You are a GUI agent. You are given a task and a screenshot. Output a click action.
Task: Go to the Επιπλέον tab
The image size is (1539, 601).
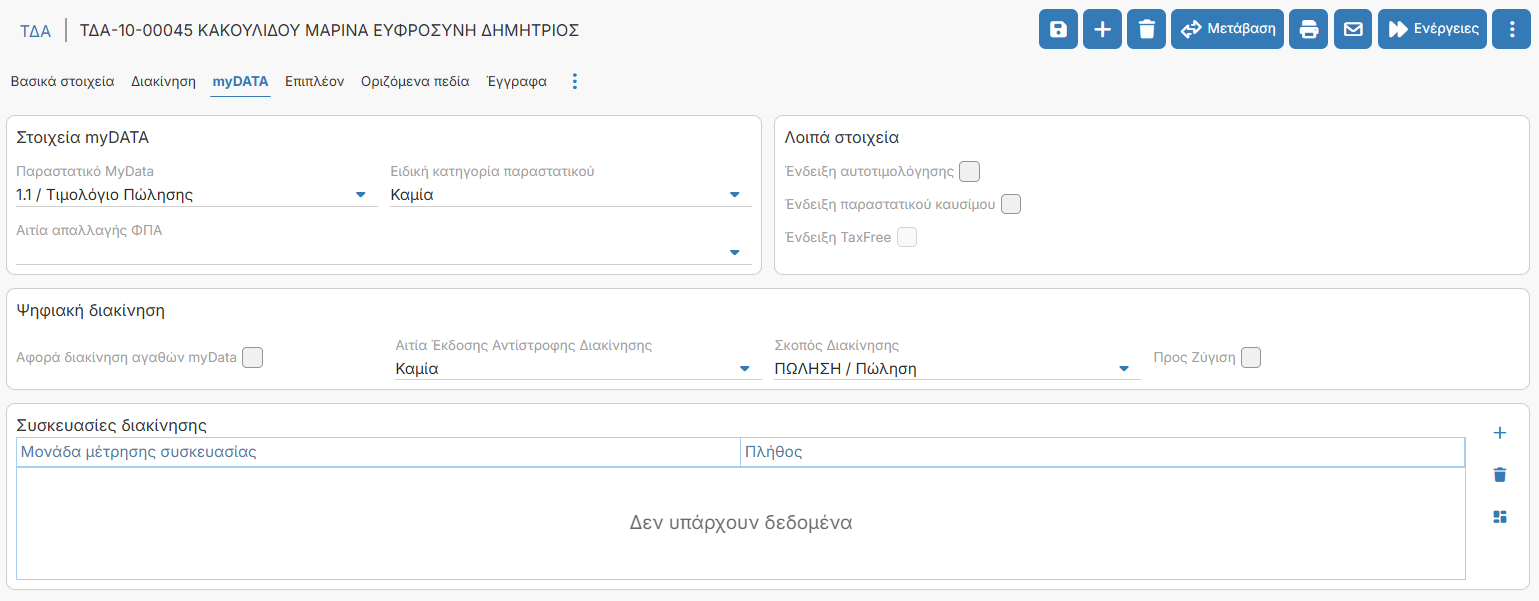click(314, 82)
